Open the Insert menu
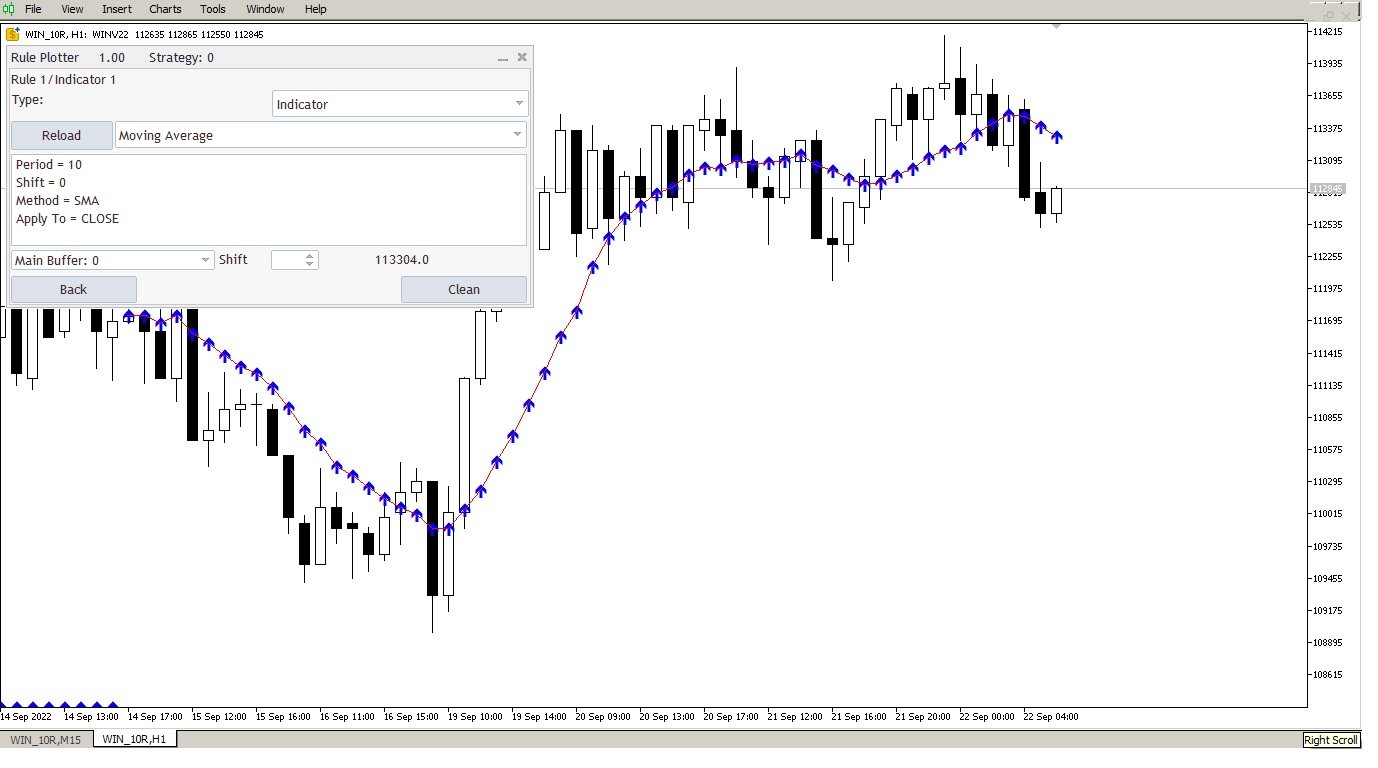This screenshot has height=768, width=1378. point(116,9)
